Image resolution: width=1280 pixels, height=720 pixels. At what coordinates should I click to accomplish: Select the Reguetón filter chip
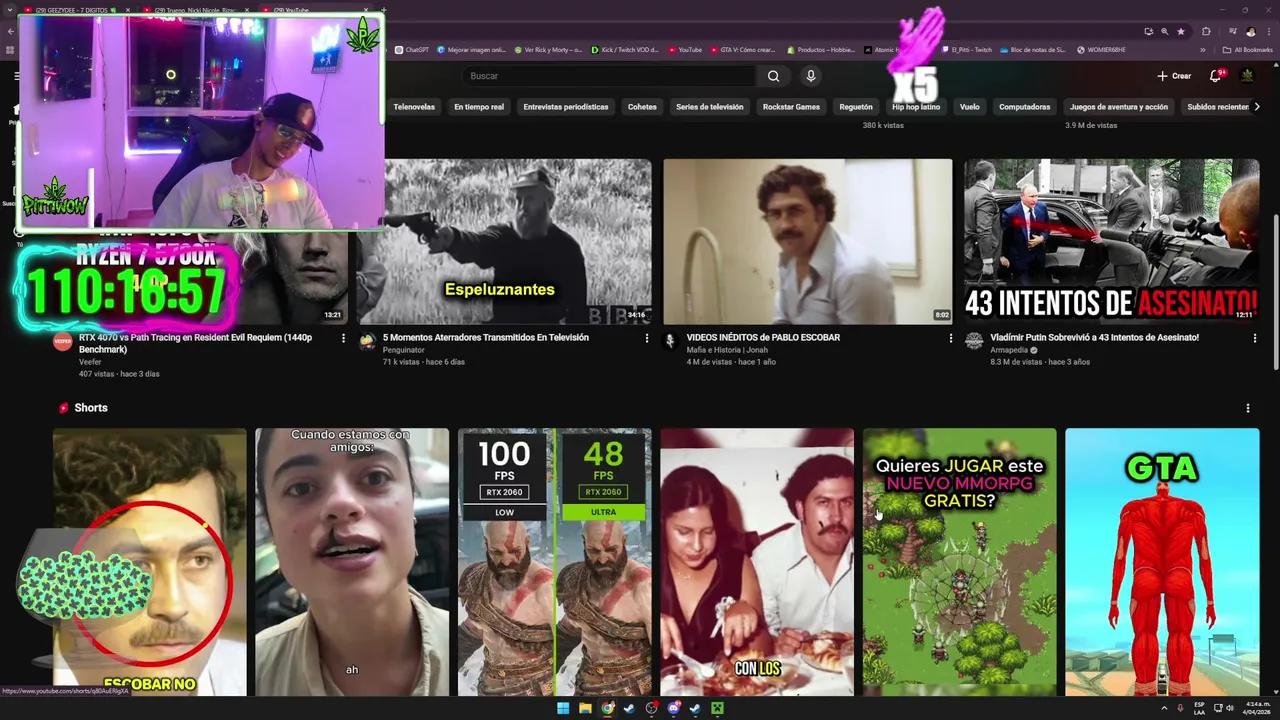(856, 107)
